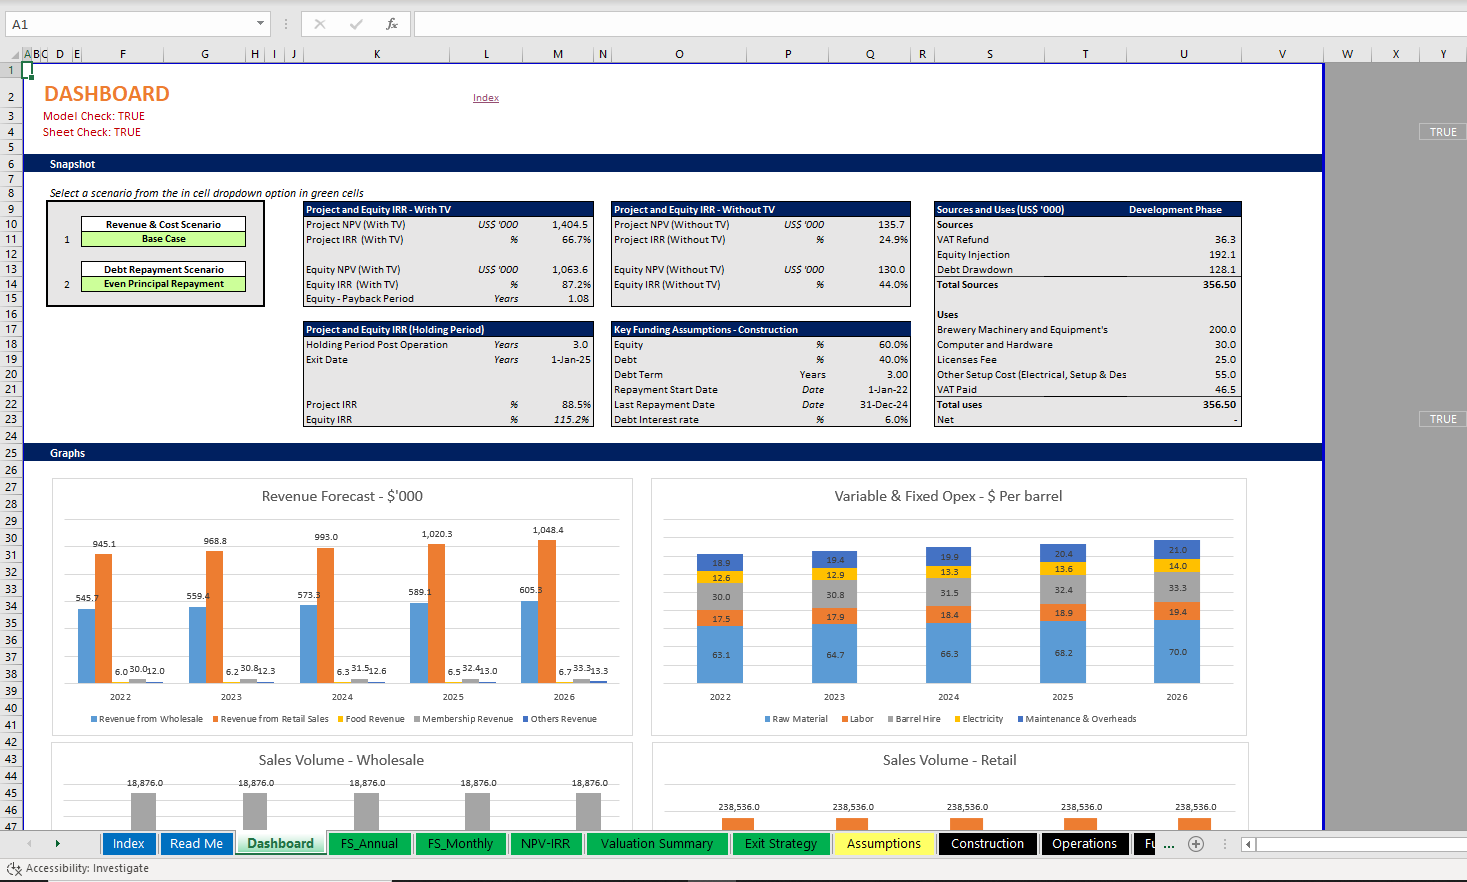The image size is (1467, 882).
Task: Click the Cancel (X) icon on the formula bar
Action: [320, 24]
